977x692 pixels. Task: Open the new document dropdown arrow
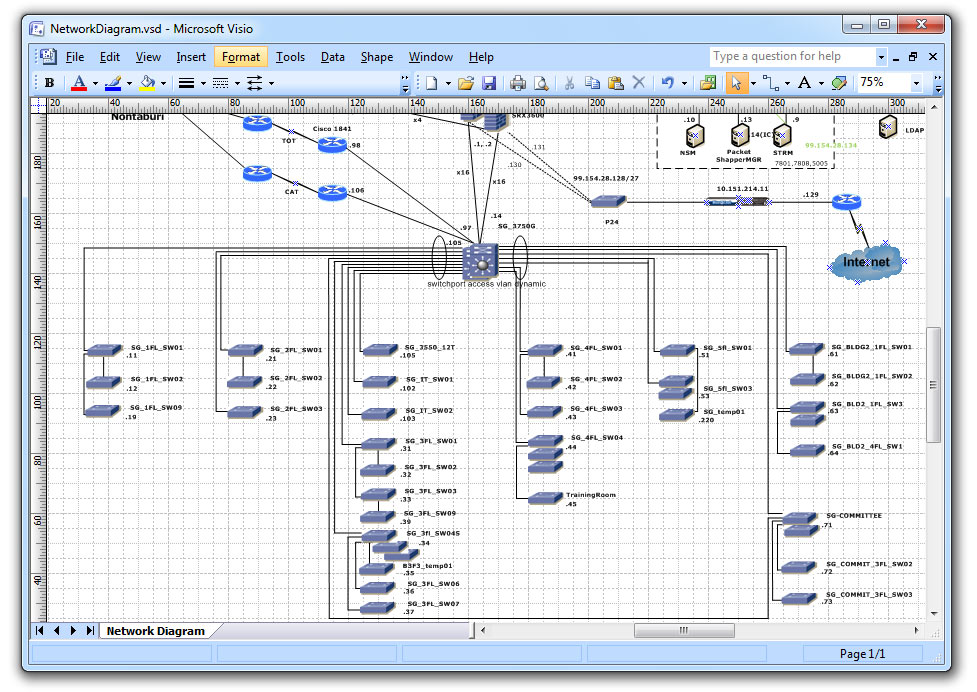448,83
